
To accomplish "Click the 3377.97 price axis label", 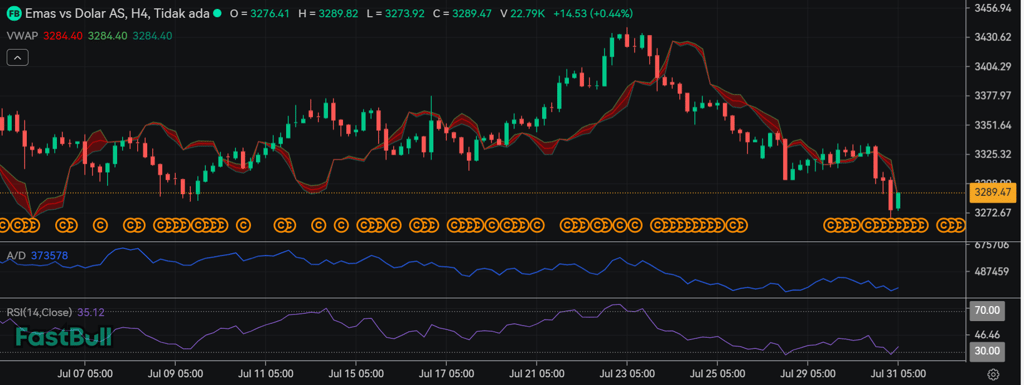I will (x=992, y=96).
